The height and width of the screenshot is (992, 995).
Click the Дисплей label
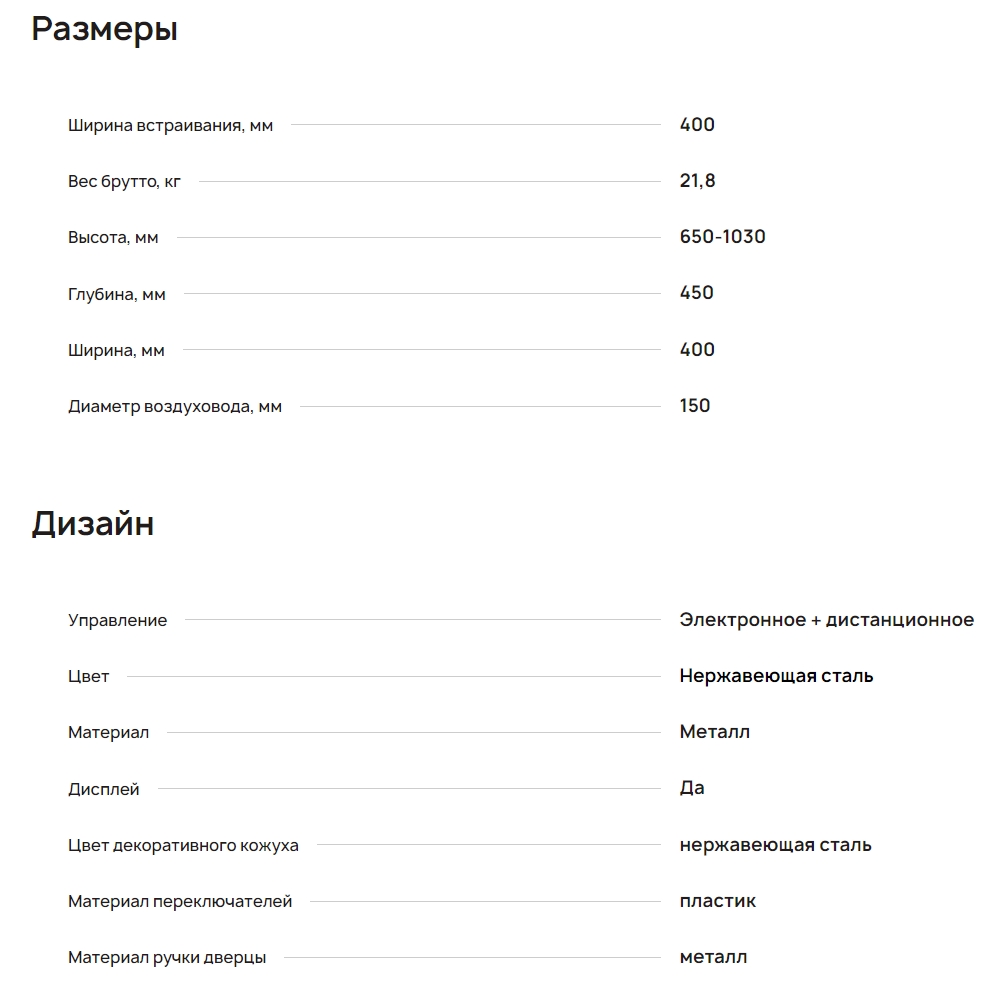[104, 789]
